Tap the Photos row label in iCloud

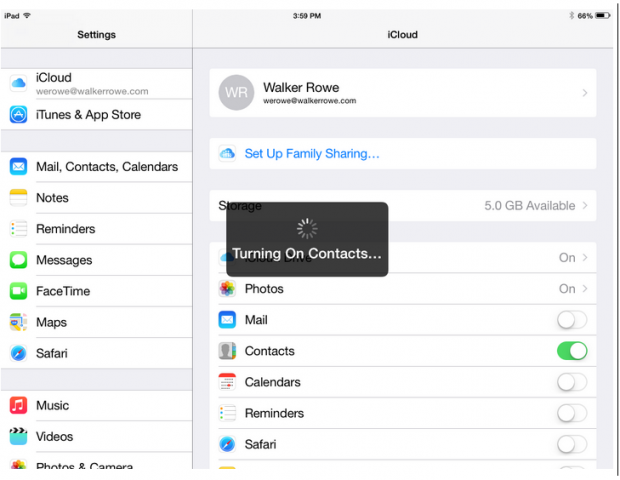(264, 289)
